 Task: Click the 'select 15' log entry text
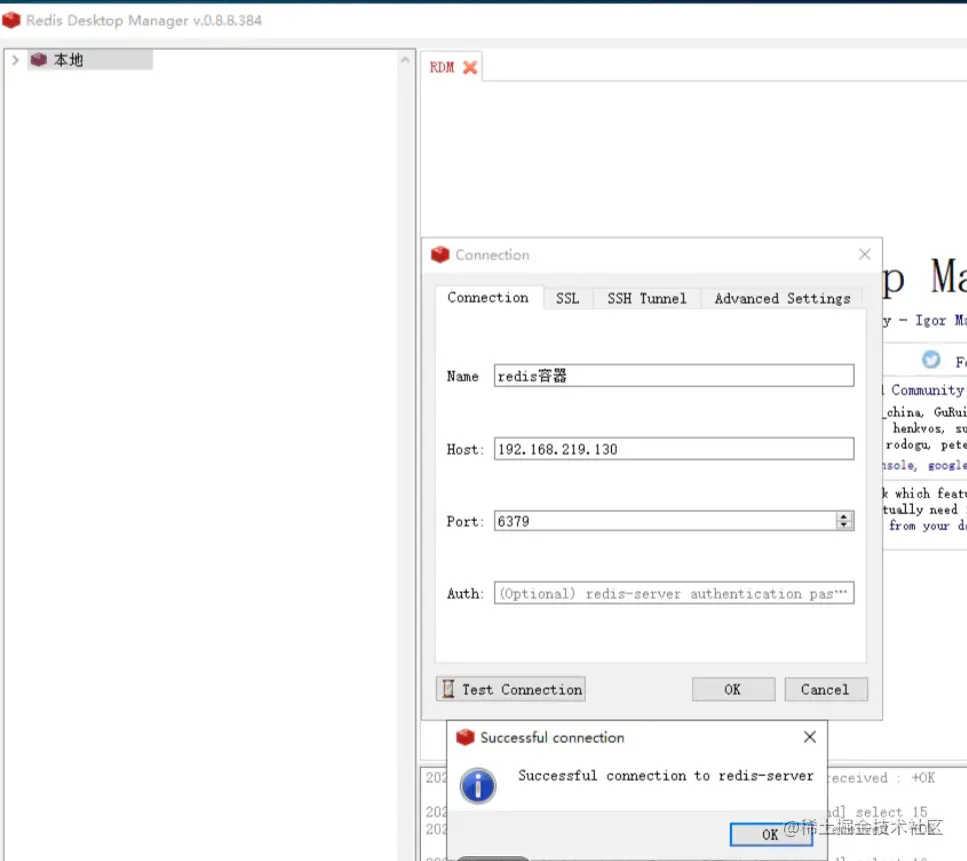[891, 812]
